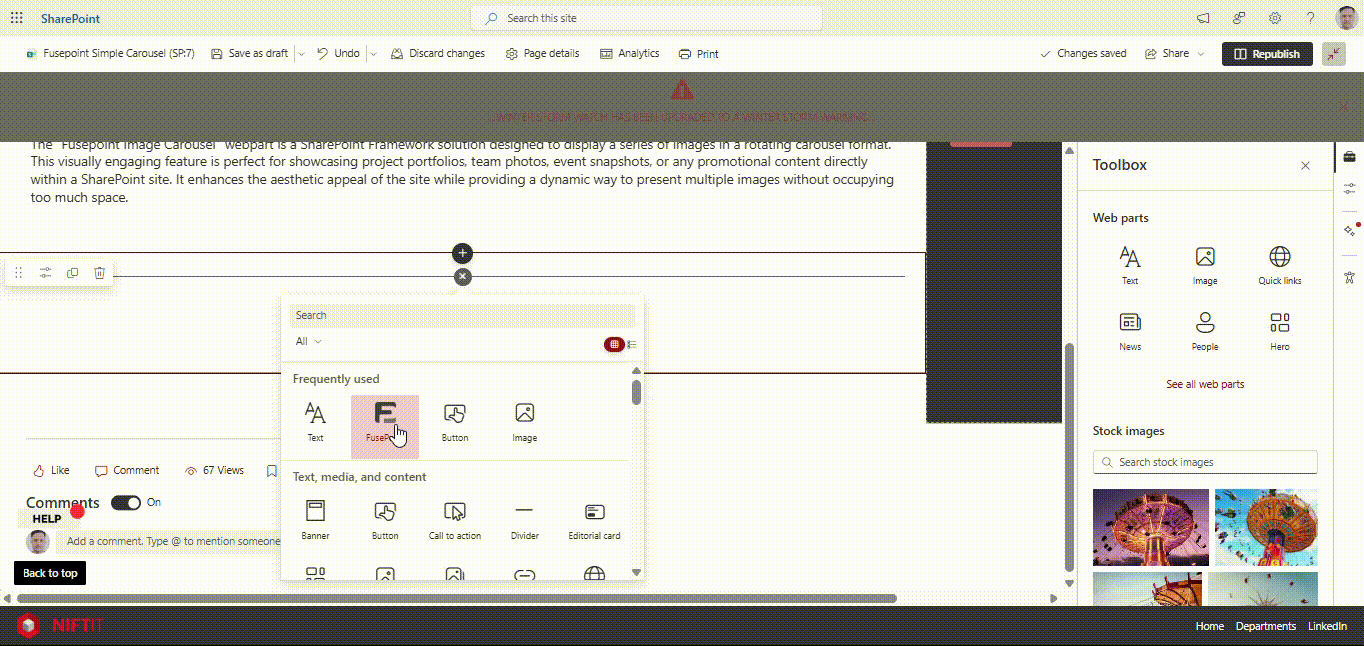Duplicate the section using the copy icon
Screen dimensions: 1364x646
(x=72, y=273)
